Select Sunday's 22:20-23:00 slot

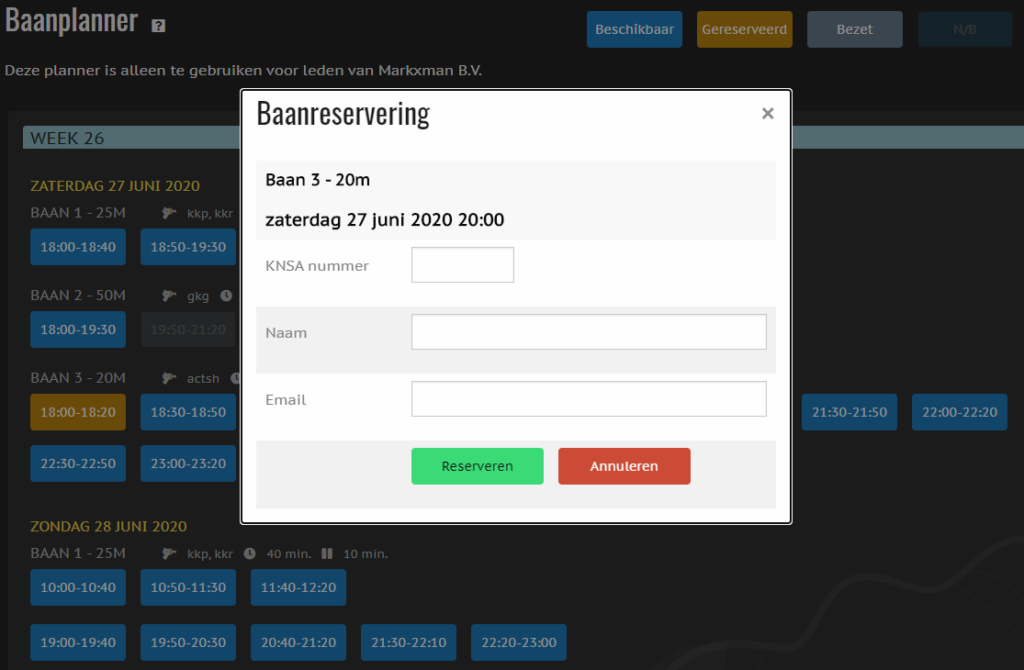pyautogui.click(x=519, y=643)
